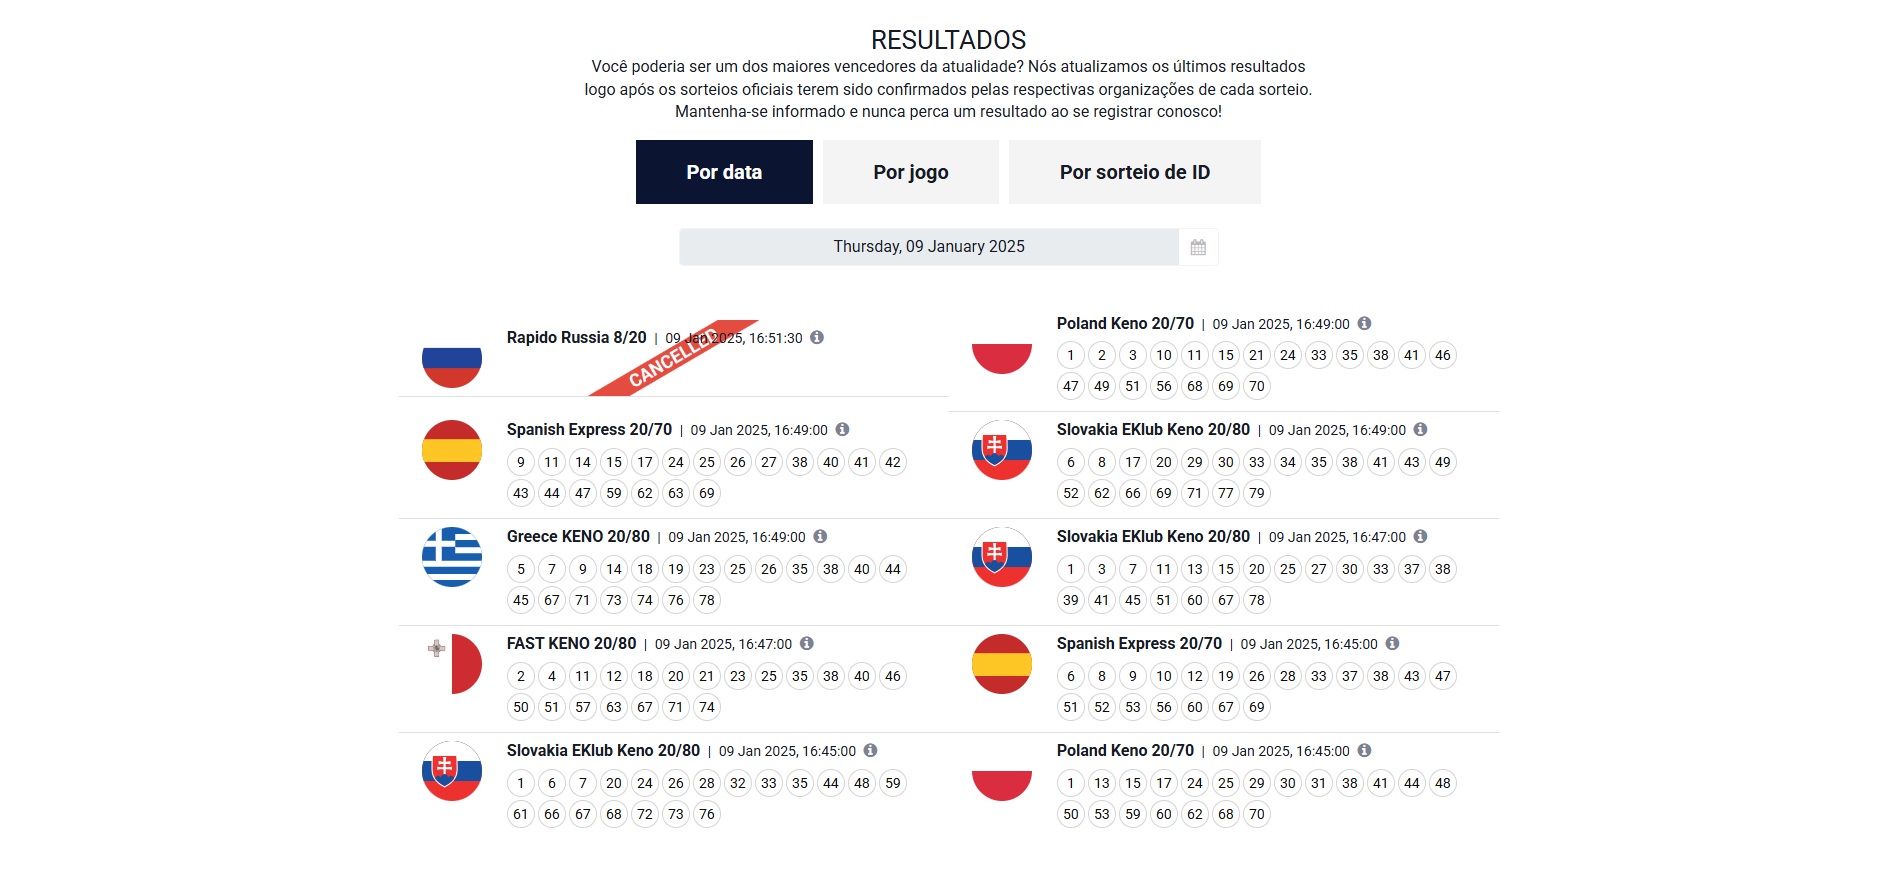
Task: Click the date field showing Thursday, 09 January 2025
Action: coord(928,247)
